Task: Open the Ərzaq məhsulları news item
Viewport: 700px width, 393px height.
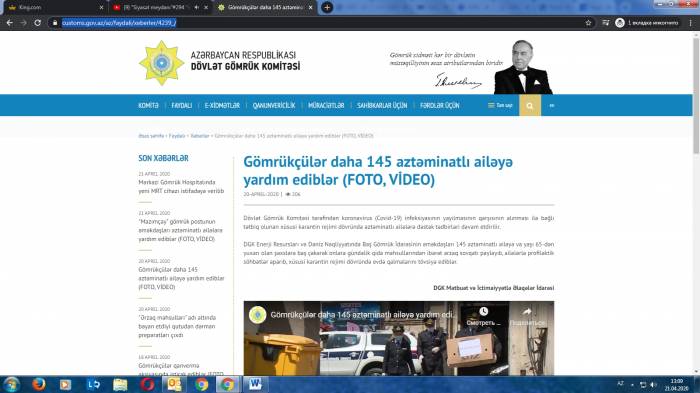Action: coord(177,326)
